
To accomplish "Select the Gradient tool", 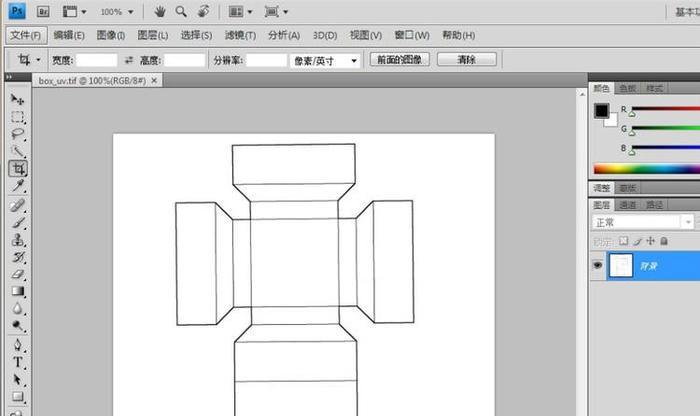I will (18, 291).
